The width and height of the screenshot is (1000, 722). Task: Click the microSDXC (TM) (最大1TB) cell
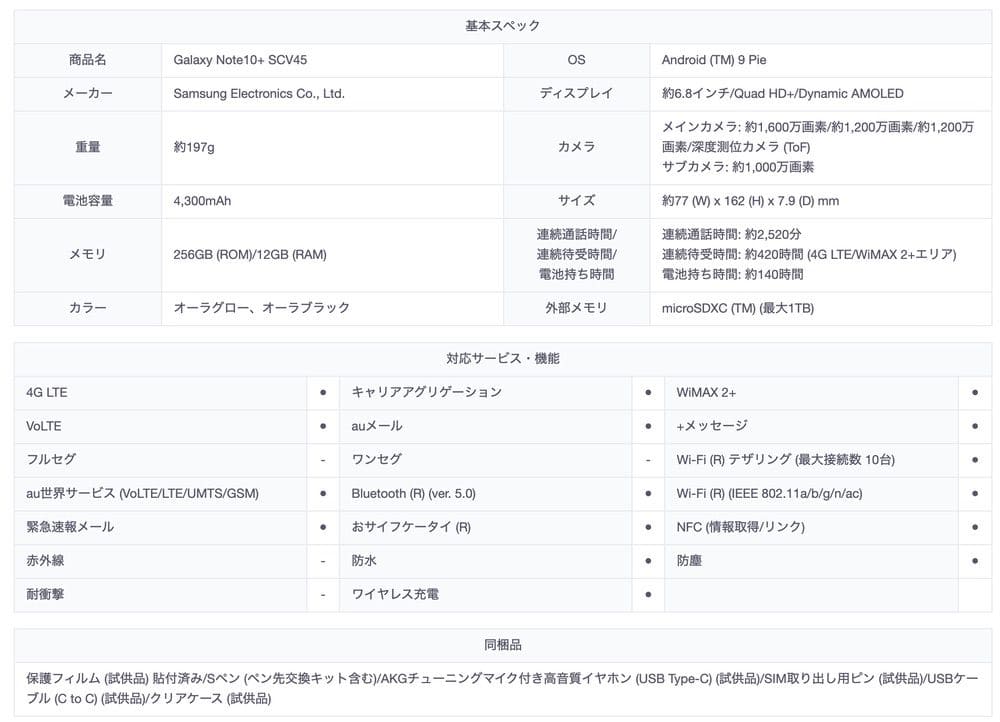pyautogui.click(x=737, y=308)
